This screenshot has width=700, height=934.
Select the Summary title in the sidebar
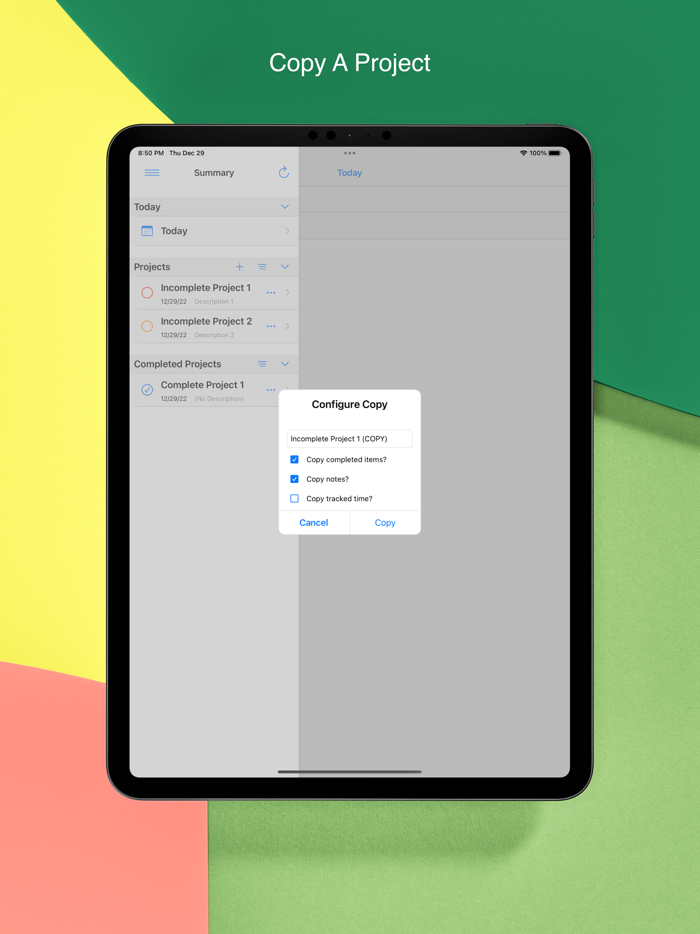(x=214, y=173)
